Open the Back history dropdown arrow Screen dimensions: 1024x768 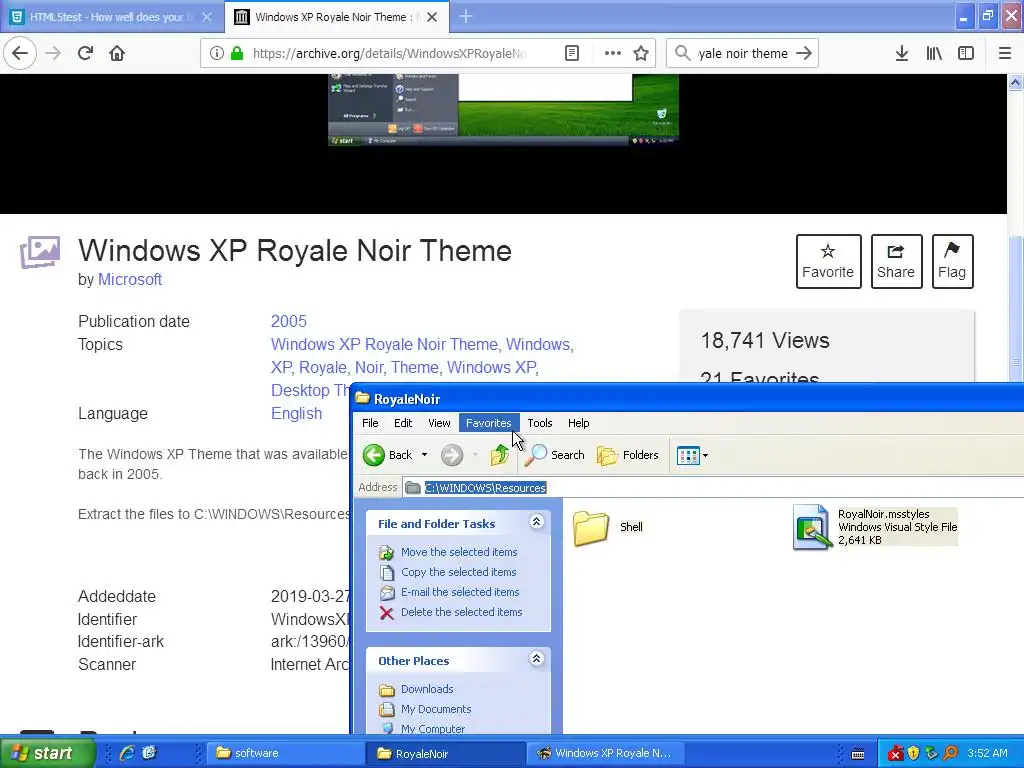(424, 455)
